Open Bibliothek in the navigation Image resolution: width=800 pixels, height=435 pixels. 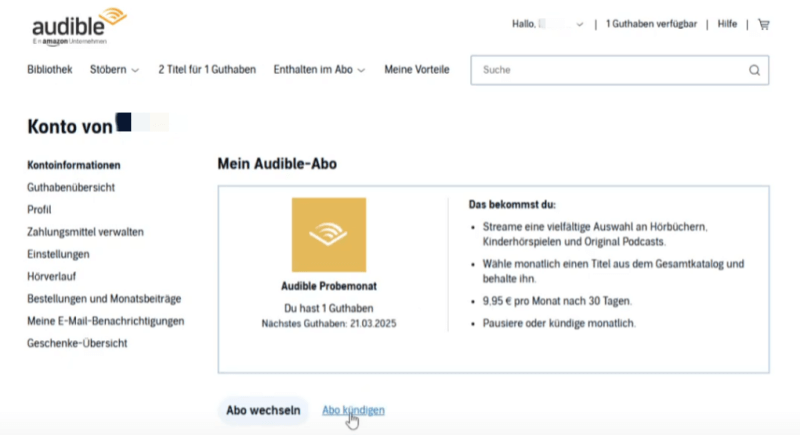50,70
